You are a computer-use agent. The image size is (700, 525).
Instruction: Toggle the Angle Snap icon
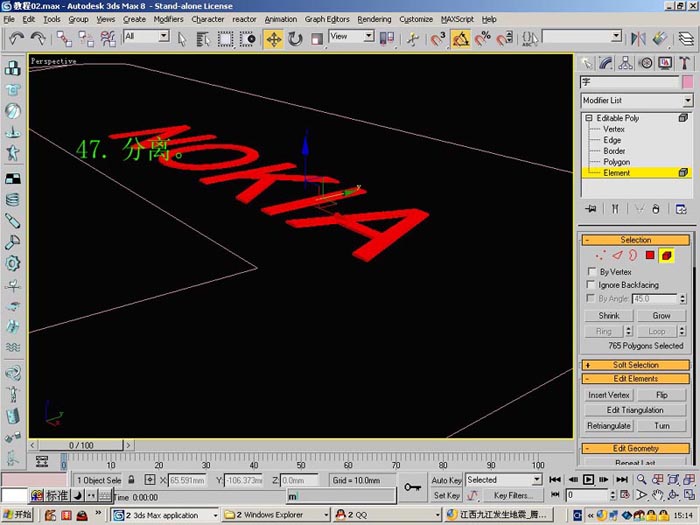pos(460,39)
